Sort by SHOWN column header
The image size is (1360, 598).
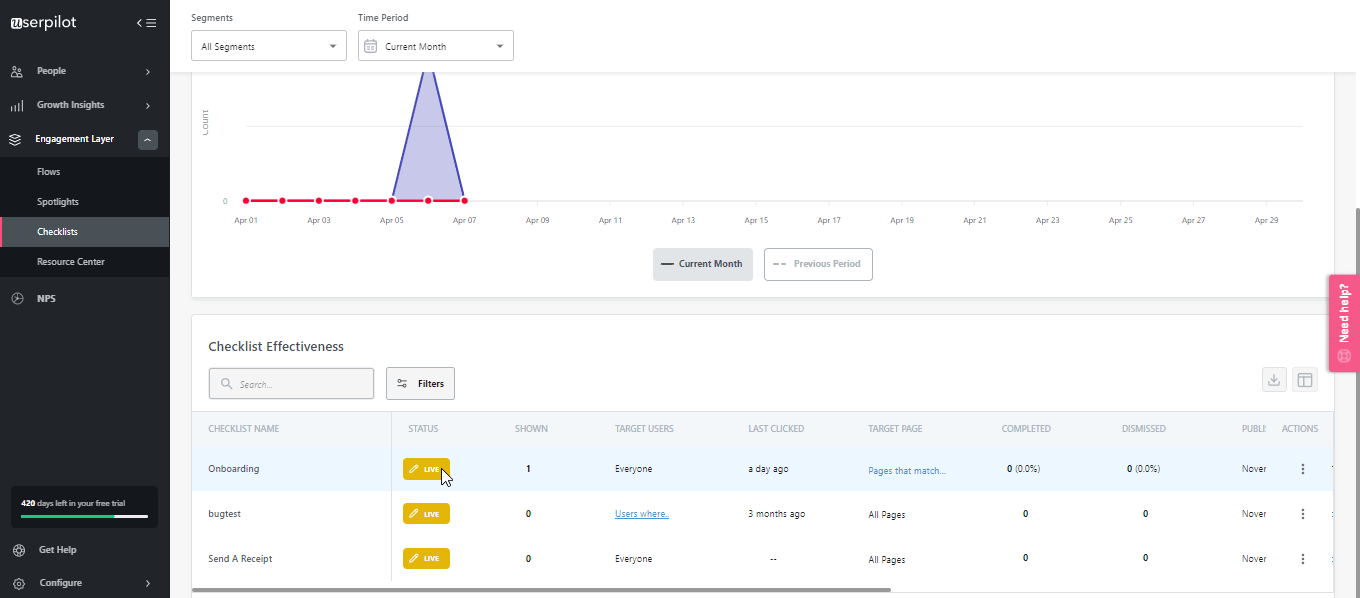(531, 429)
